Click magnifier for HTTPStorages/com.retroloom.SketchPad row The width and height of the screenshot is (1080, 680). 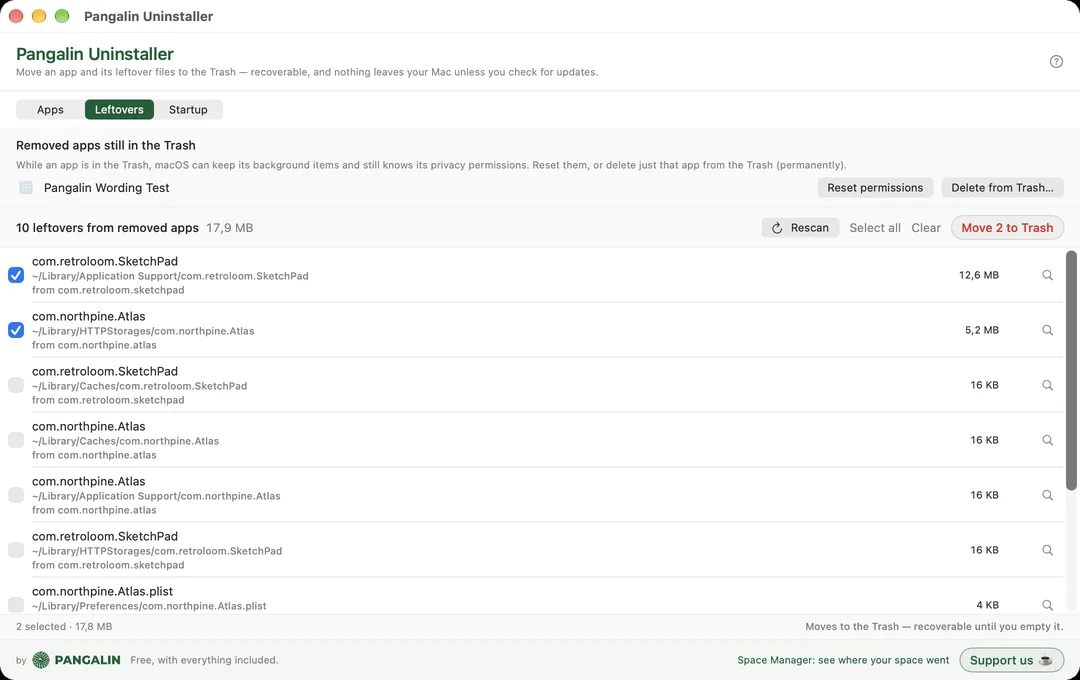click(1047, 550)
